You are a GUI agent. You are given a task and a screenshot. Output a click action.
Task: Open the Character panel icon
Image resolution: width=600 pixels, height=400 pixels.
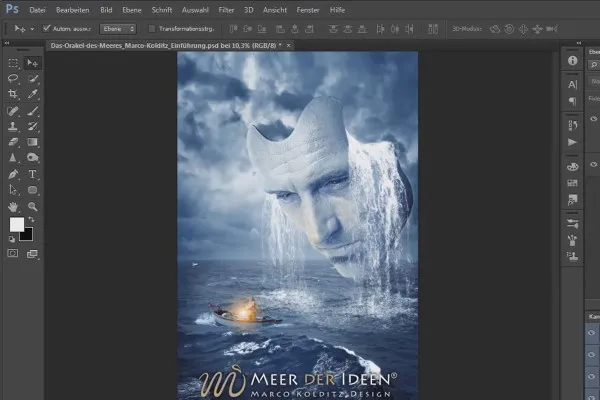coord(572,85)
